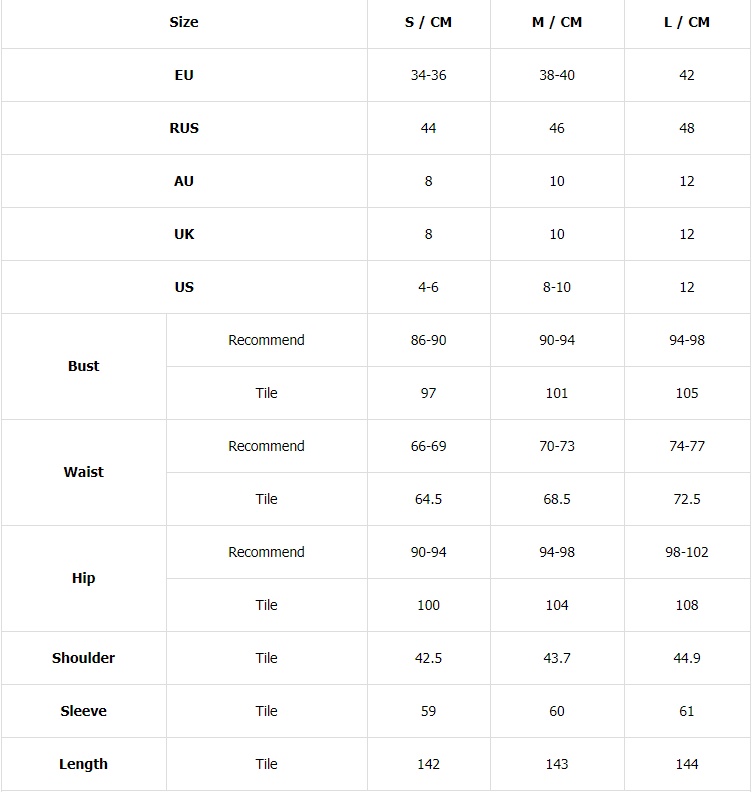Select the 64.5 waist tile value

(428, 499)
